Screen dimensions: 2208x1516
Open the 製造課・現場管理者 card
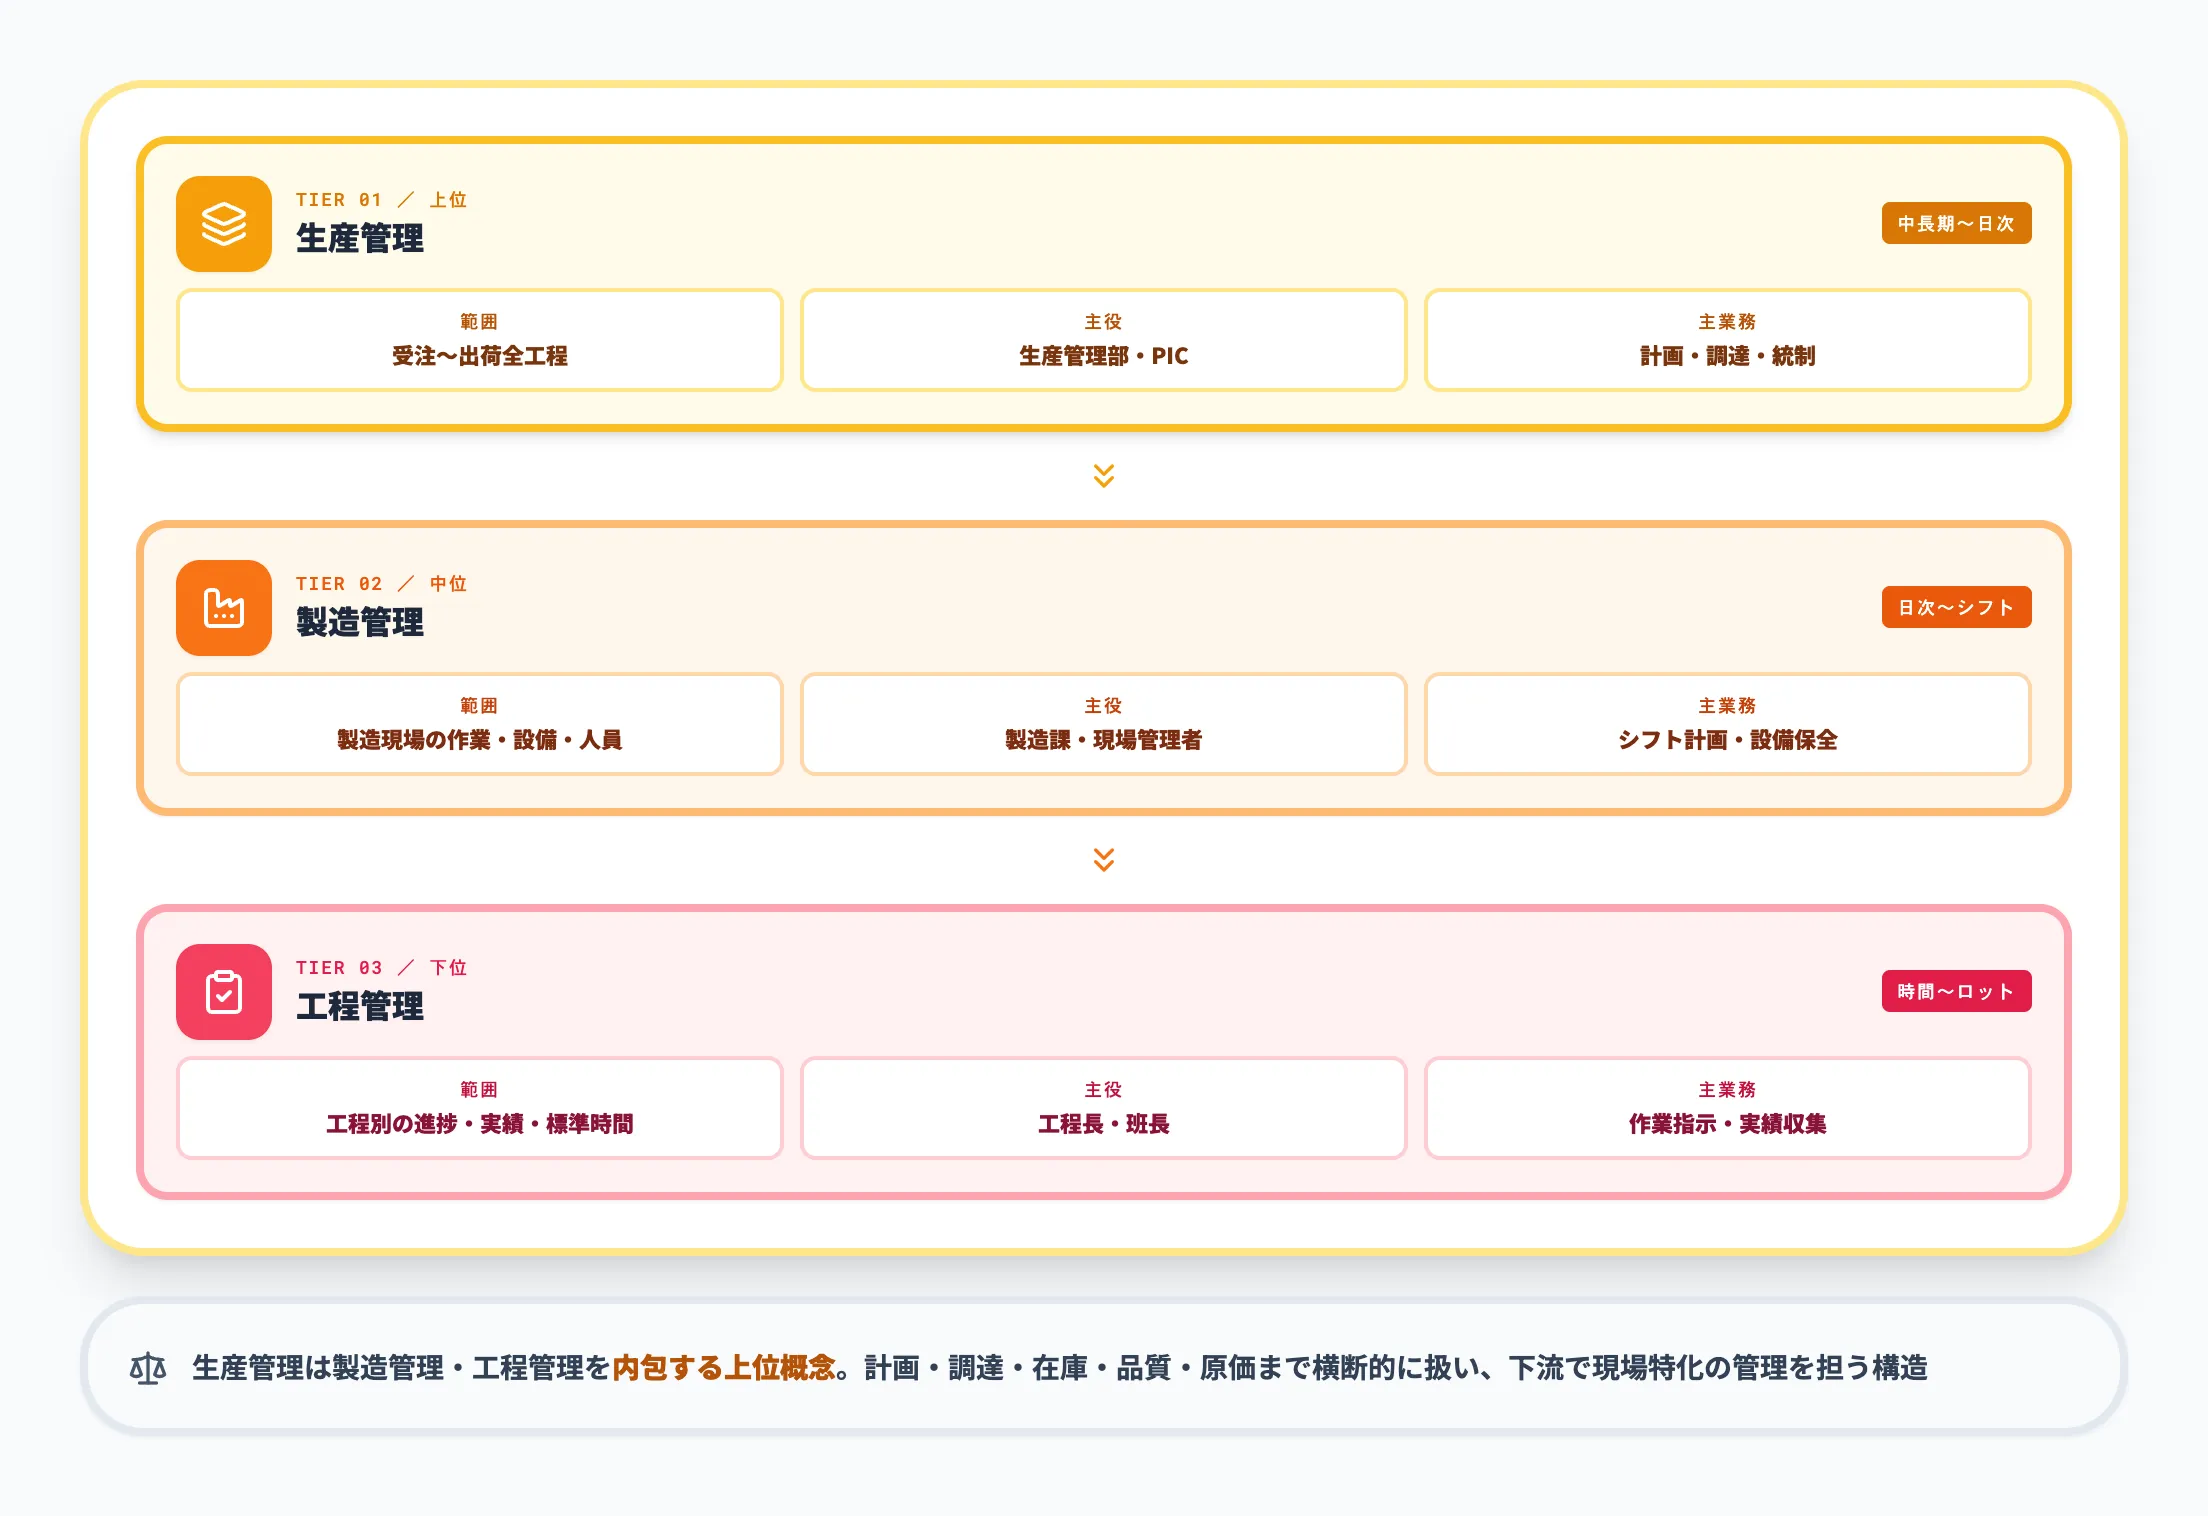[1103, 724]
